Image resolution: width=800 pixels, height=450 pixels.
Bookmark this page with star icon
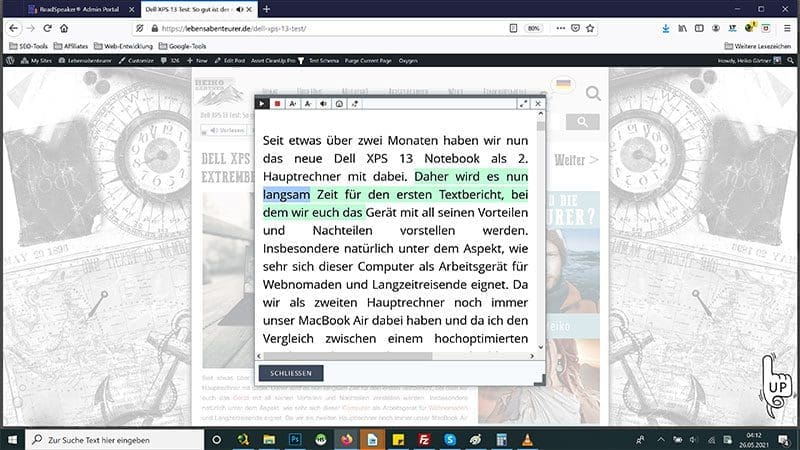point(590,28)
